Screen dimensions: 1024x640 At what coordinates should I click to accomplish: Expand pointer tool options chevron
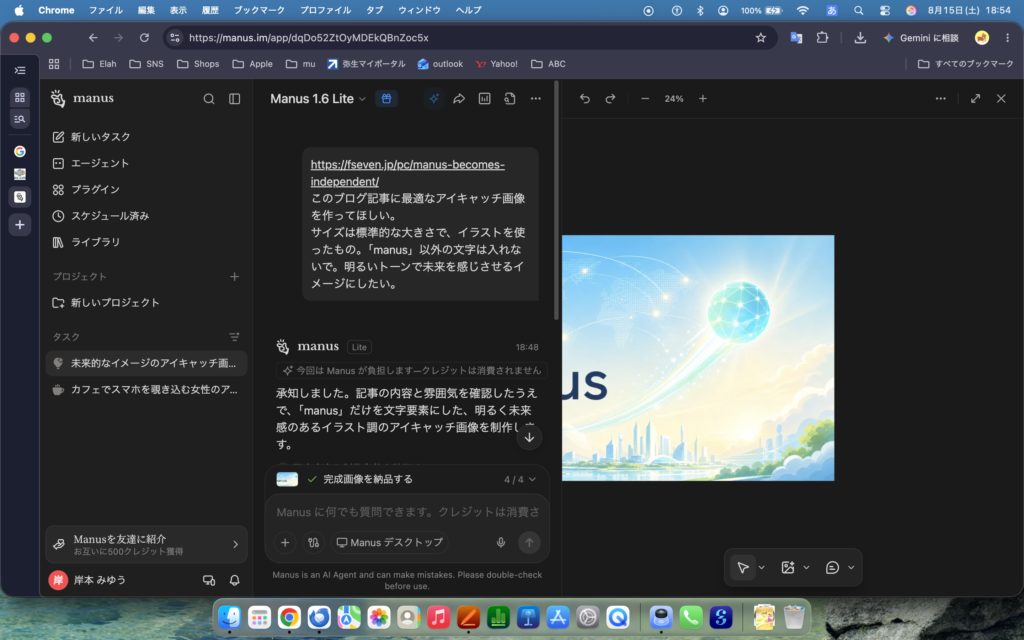tap(761, 568)
